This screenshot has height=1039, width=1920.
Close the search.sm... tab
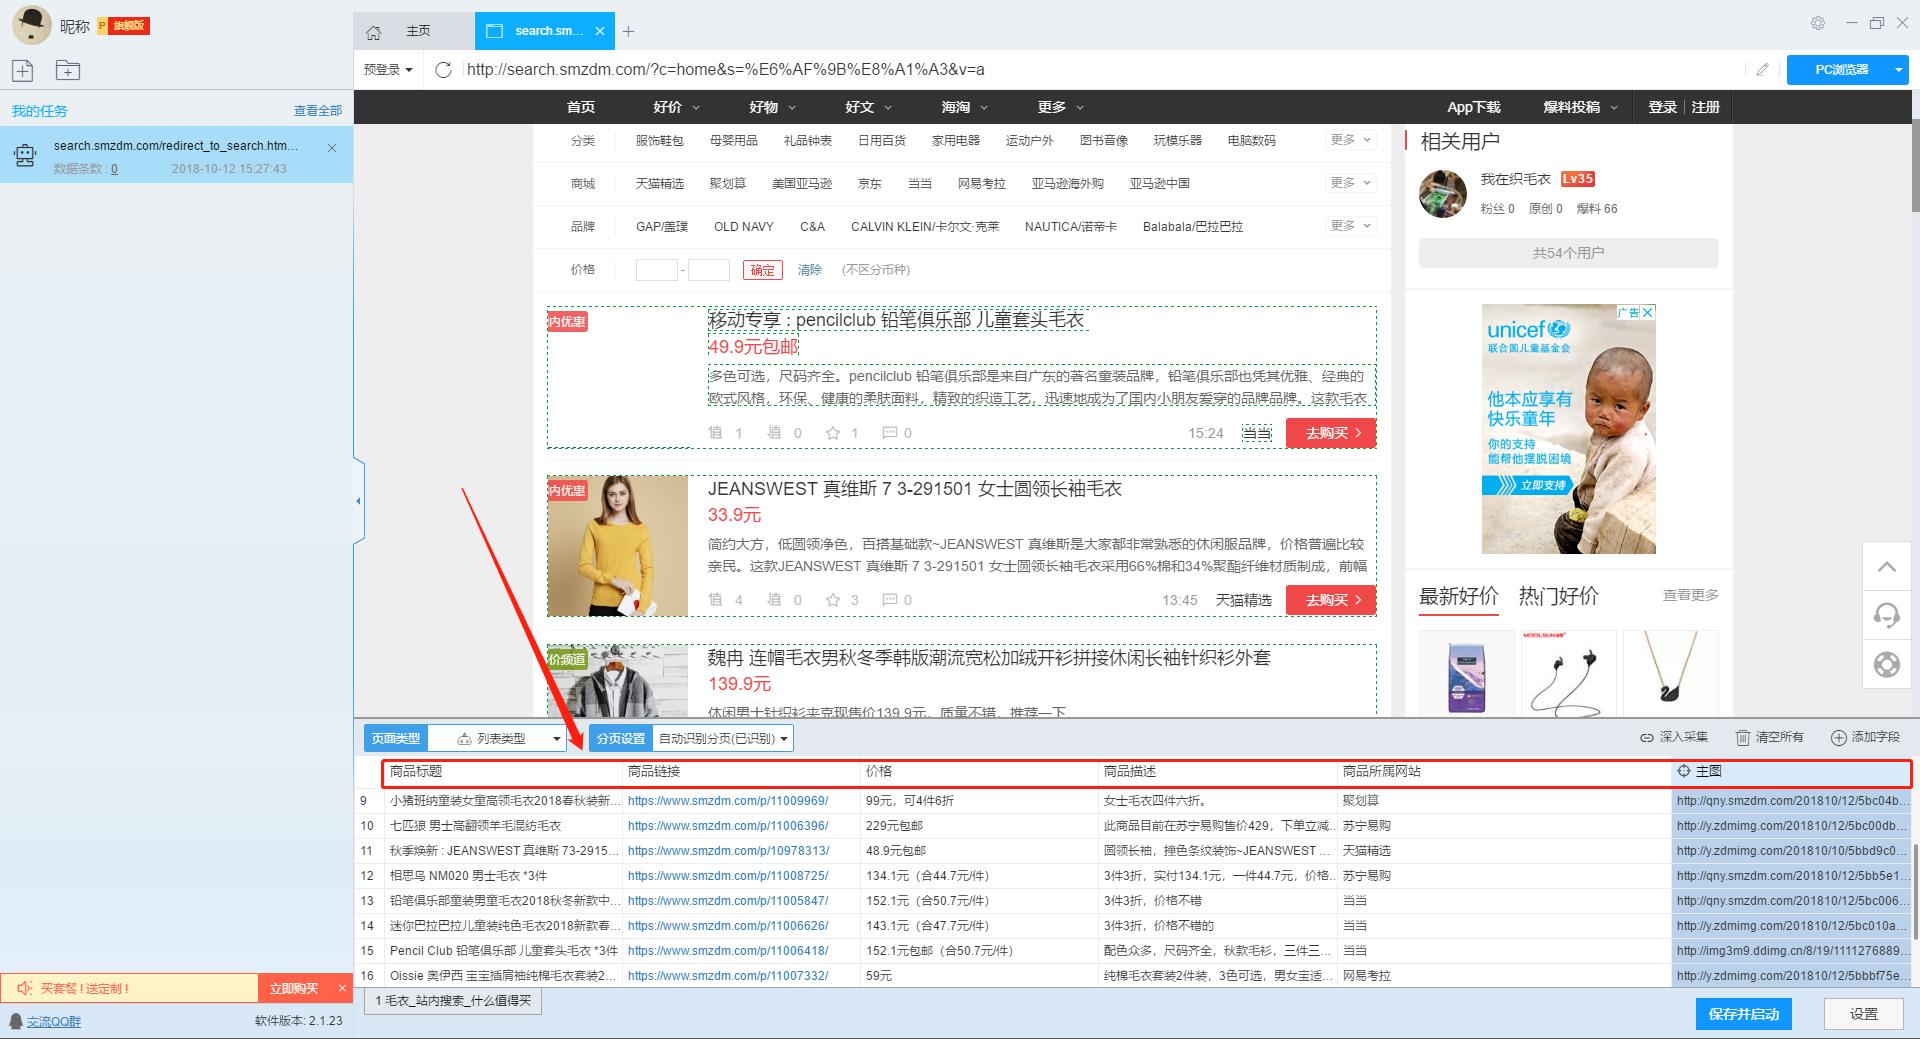(600, 31)
